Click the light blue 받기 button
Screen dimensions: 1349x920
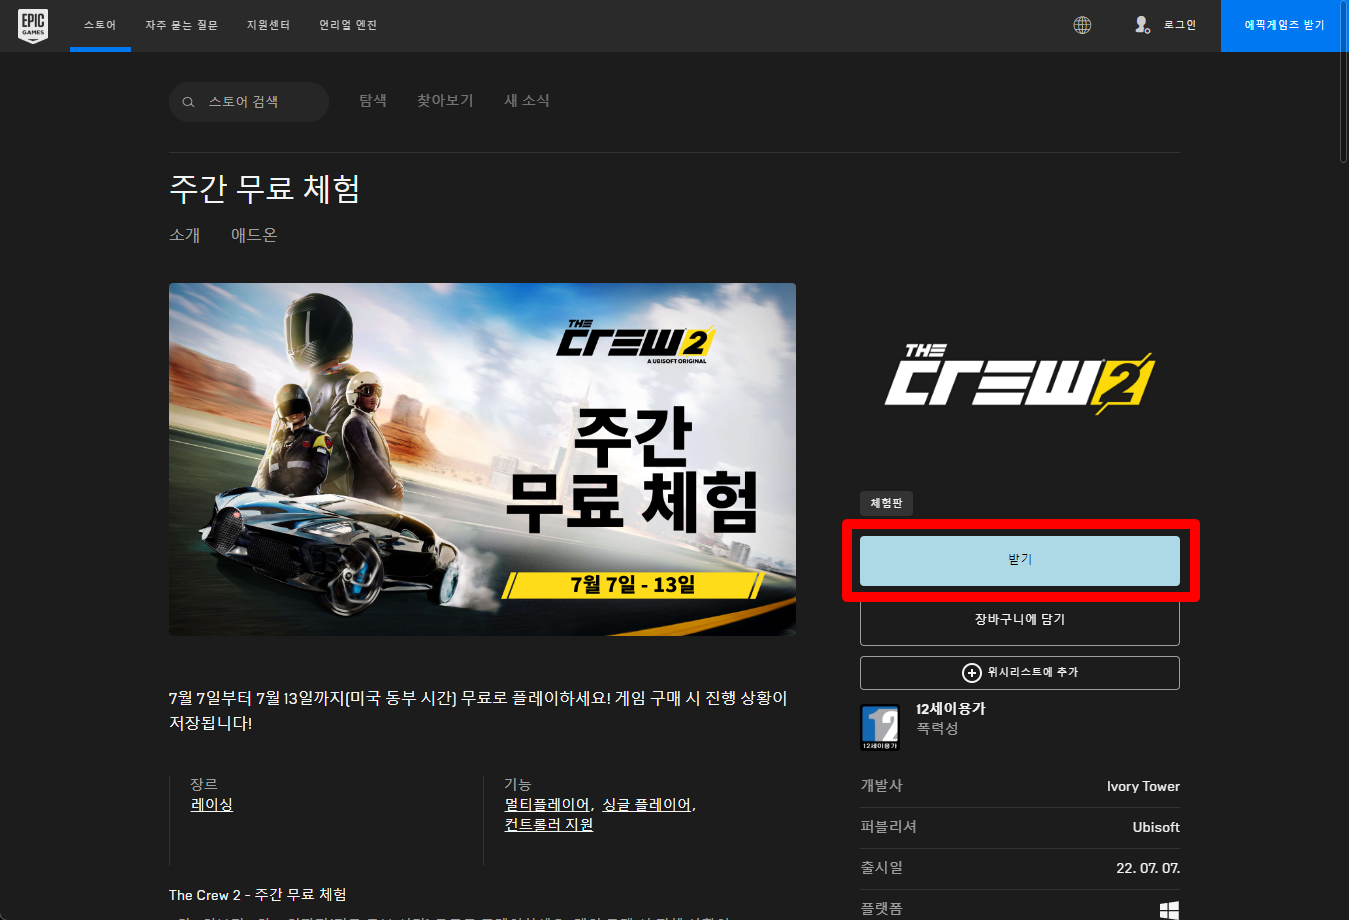[x=1020, y=560]
